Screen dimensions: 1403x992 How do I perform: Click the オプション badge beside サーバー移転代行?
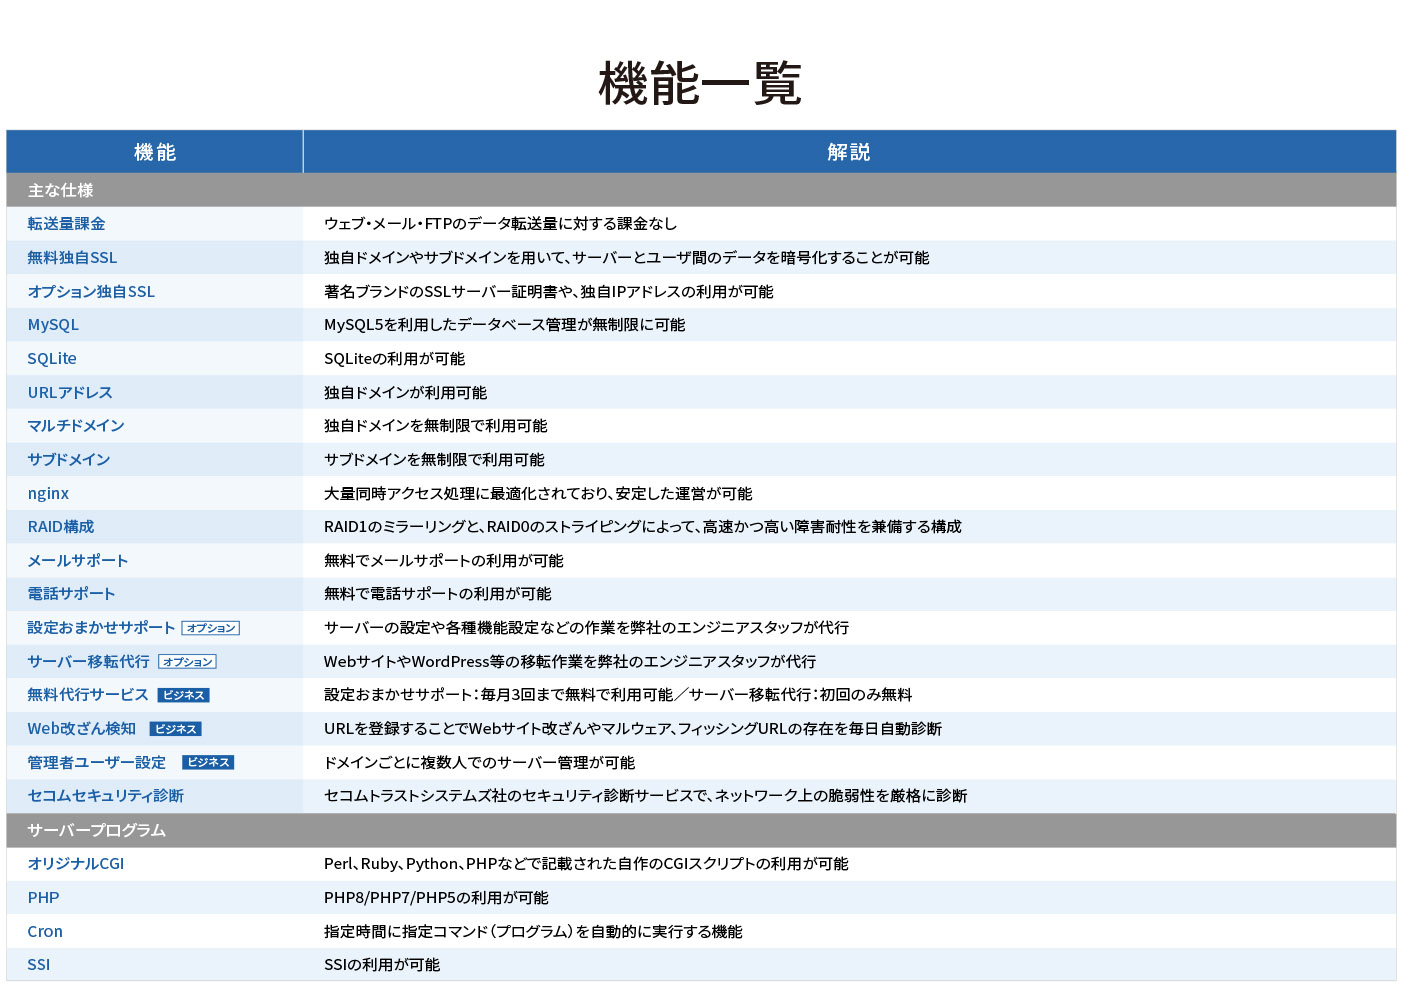point(188,662)
